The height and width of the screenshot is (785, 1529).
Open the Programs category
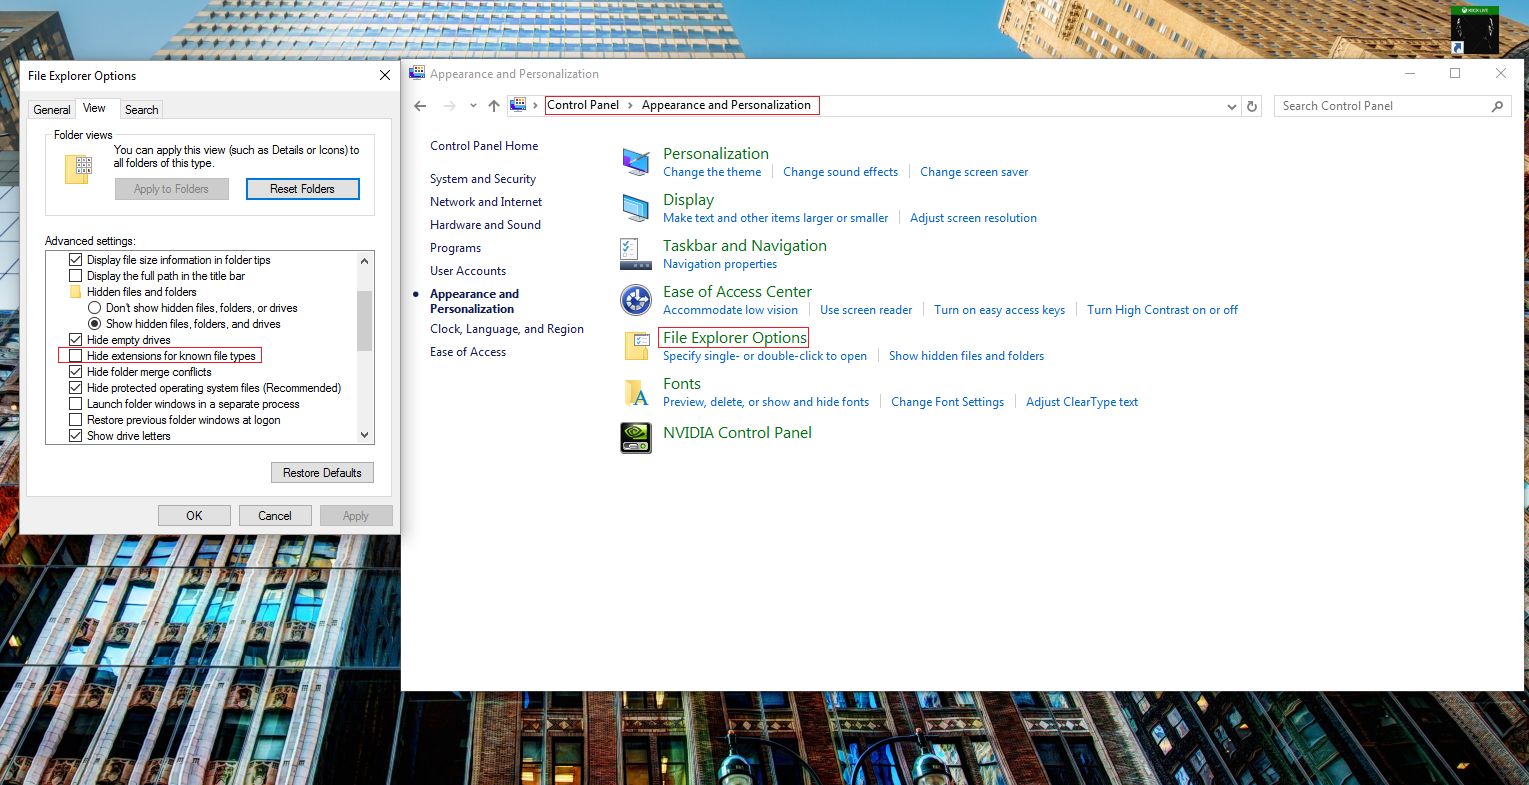click(x=455, y=248)
